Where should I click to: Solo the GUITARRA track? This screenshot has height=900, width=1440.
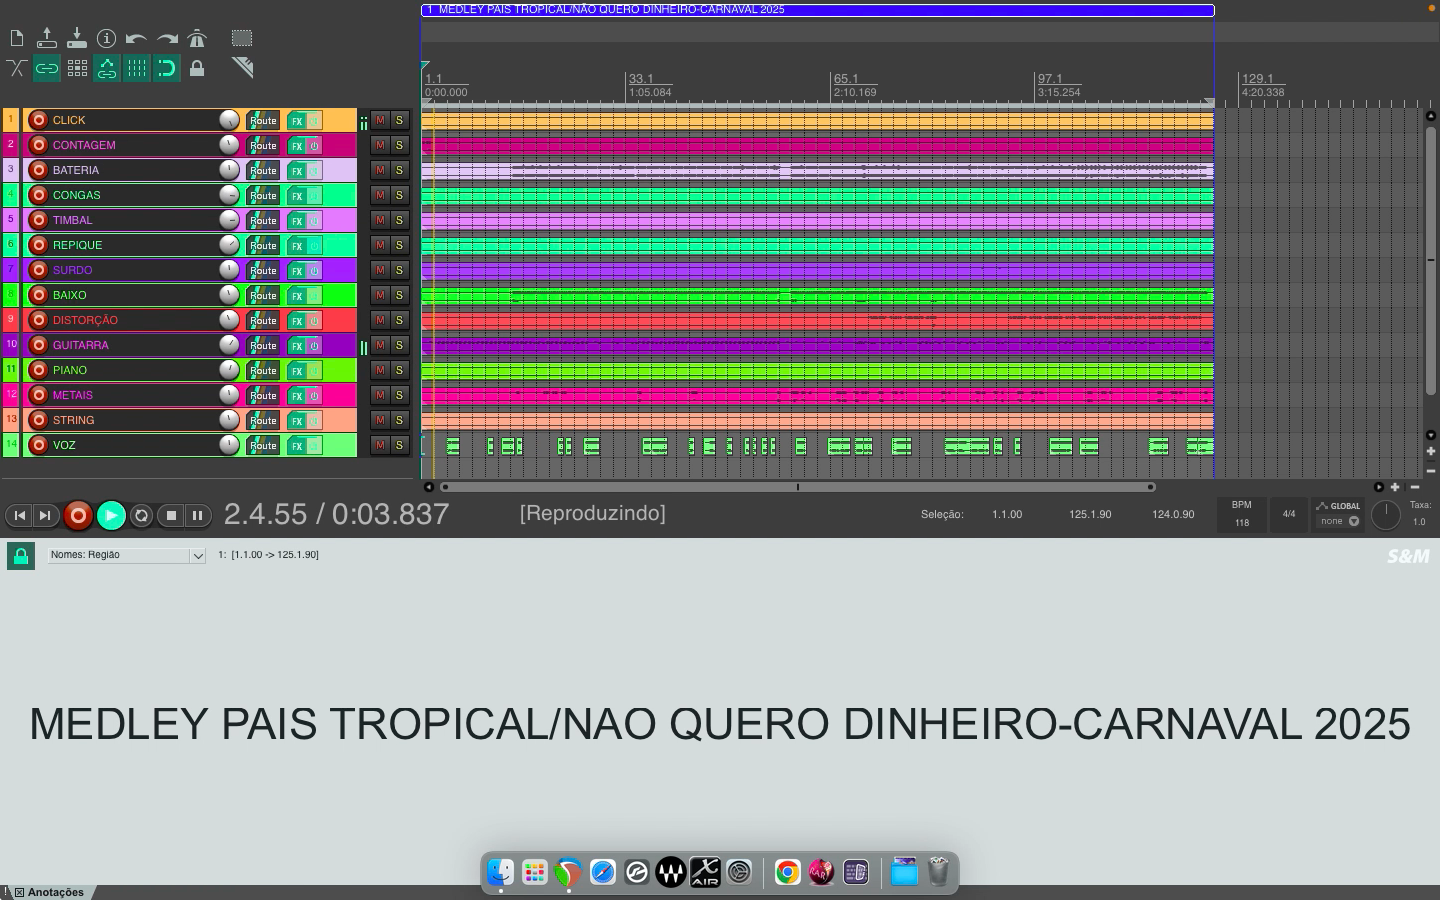point(398,345)
